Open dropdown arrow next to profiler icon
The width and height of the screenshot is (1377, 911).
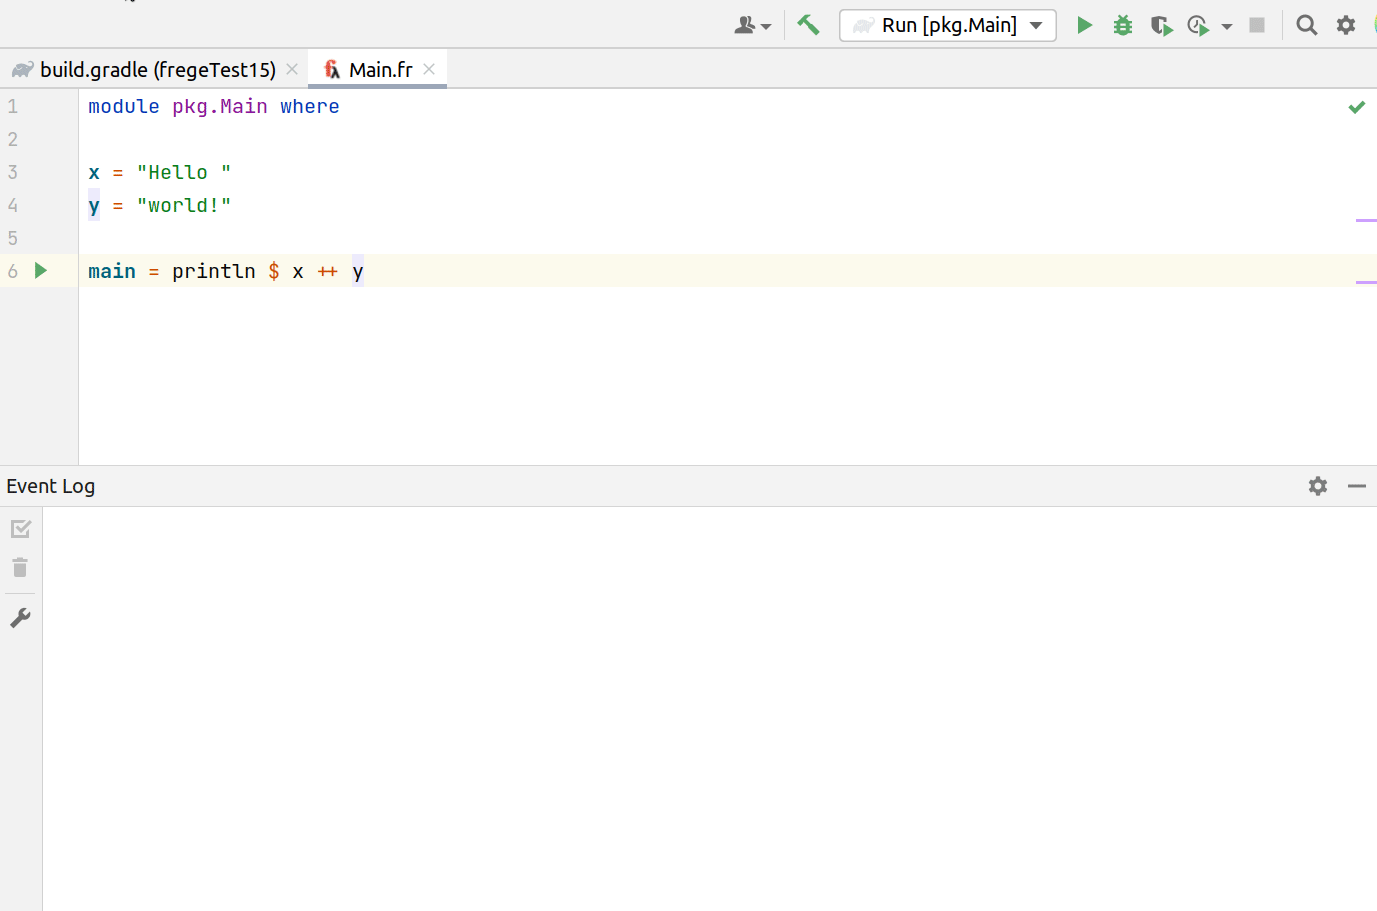click(1227, 27)
